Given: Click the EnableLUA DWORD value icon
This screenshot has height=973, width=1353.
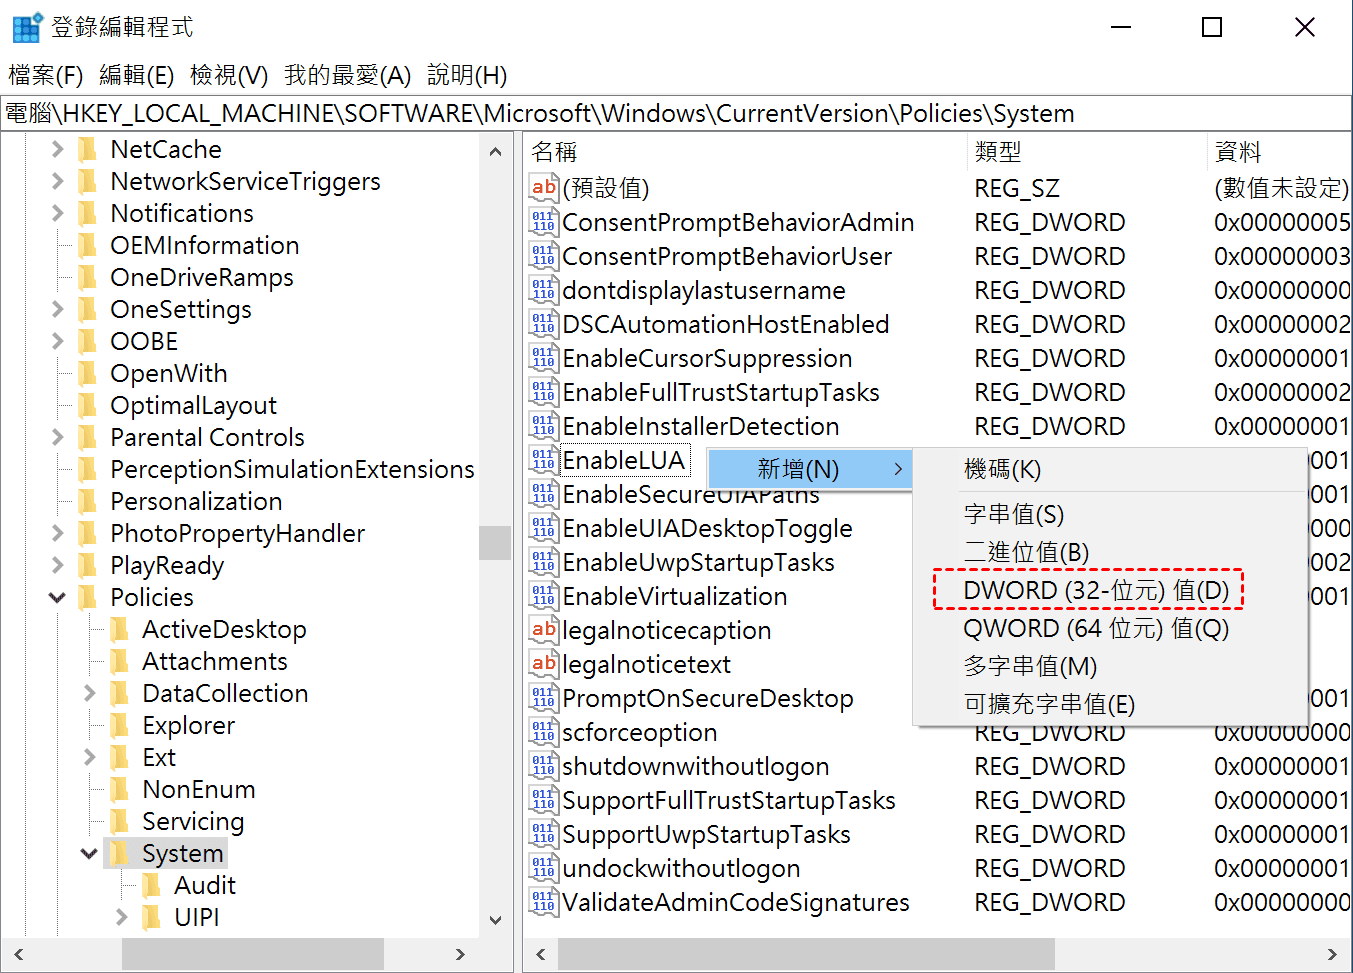Looking at the screenshot, I should [543, 460].
